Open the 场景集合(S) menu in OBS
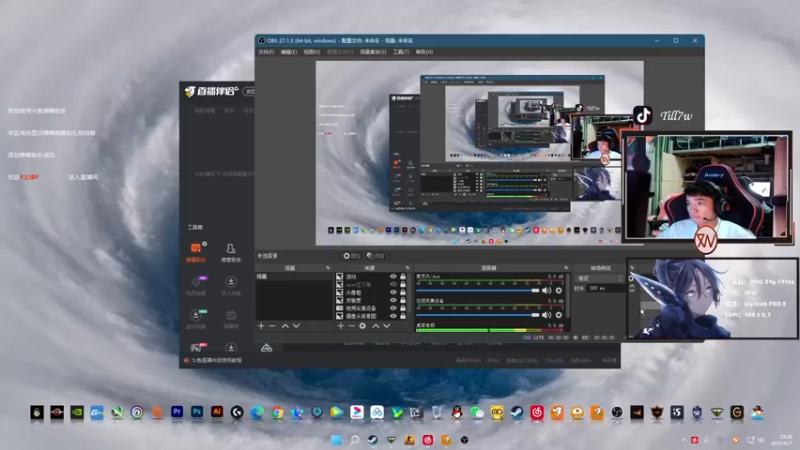The height and width of the screenshot is (450, 800). pyautogui.click(x=373, y=52)
